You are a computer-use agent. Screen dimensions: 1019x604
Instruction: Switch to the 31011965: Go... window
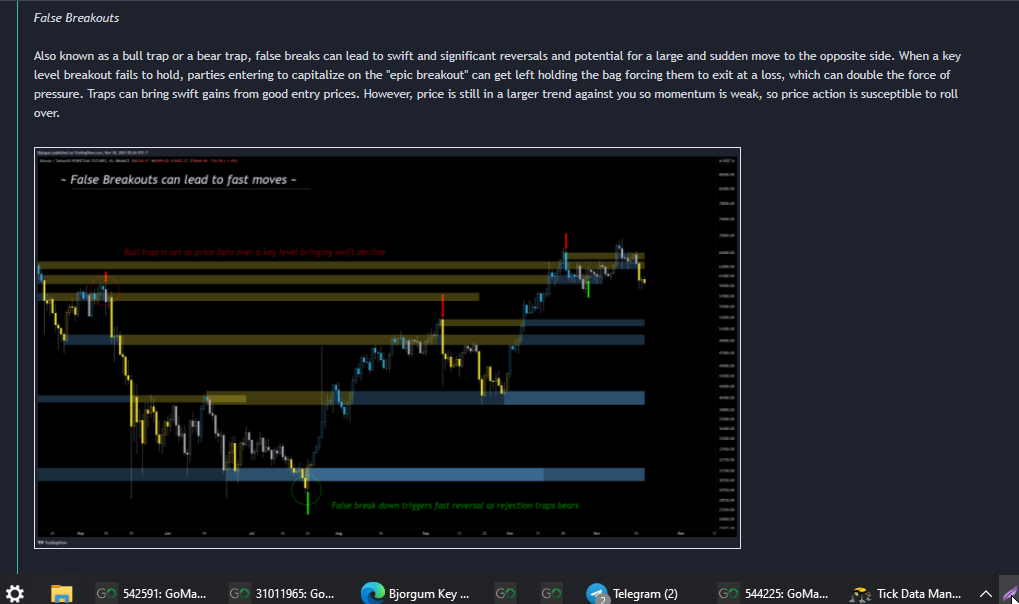[281, 593]
